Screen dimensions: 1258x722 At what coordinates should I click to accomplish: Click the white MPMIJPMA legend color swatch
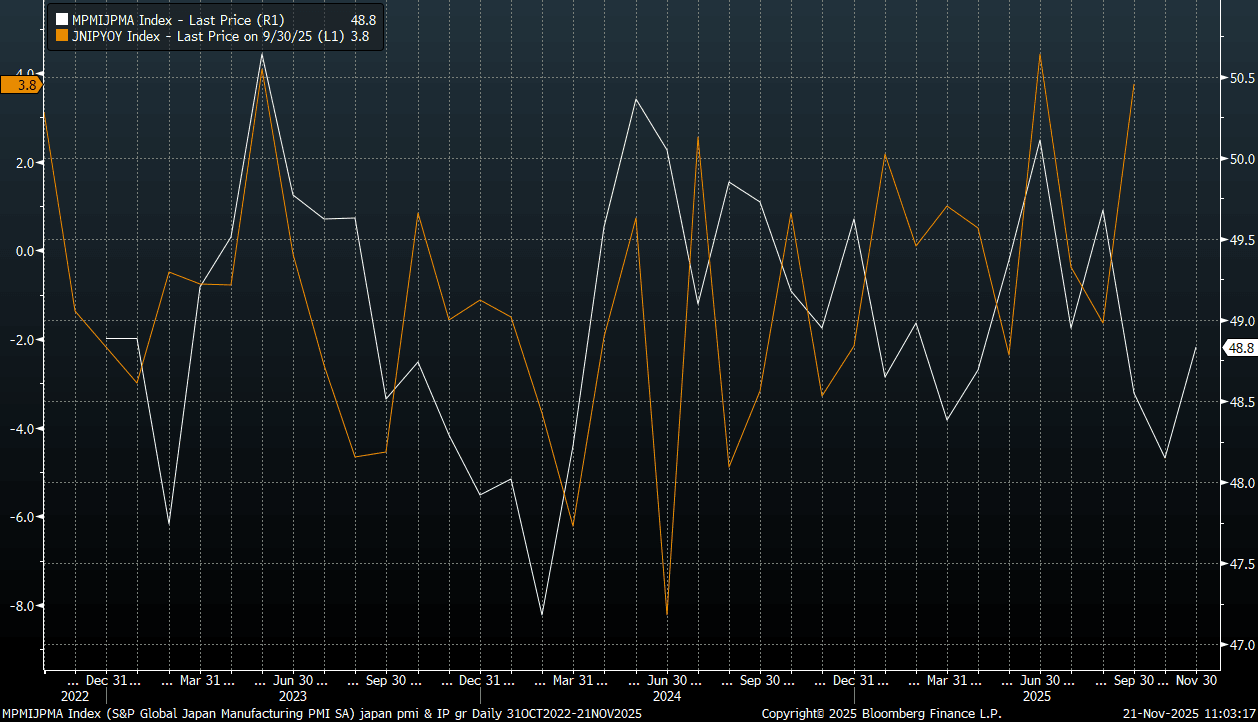point(62,20)
